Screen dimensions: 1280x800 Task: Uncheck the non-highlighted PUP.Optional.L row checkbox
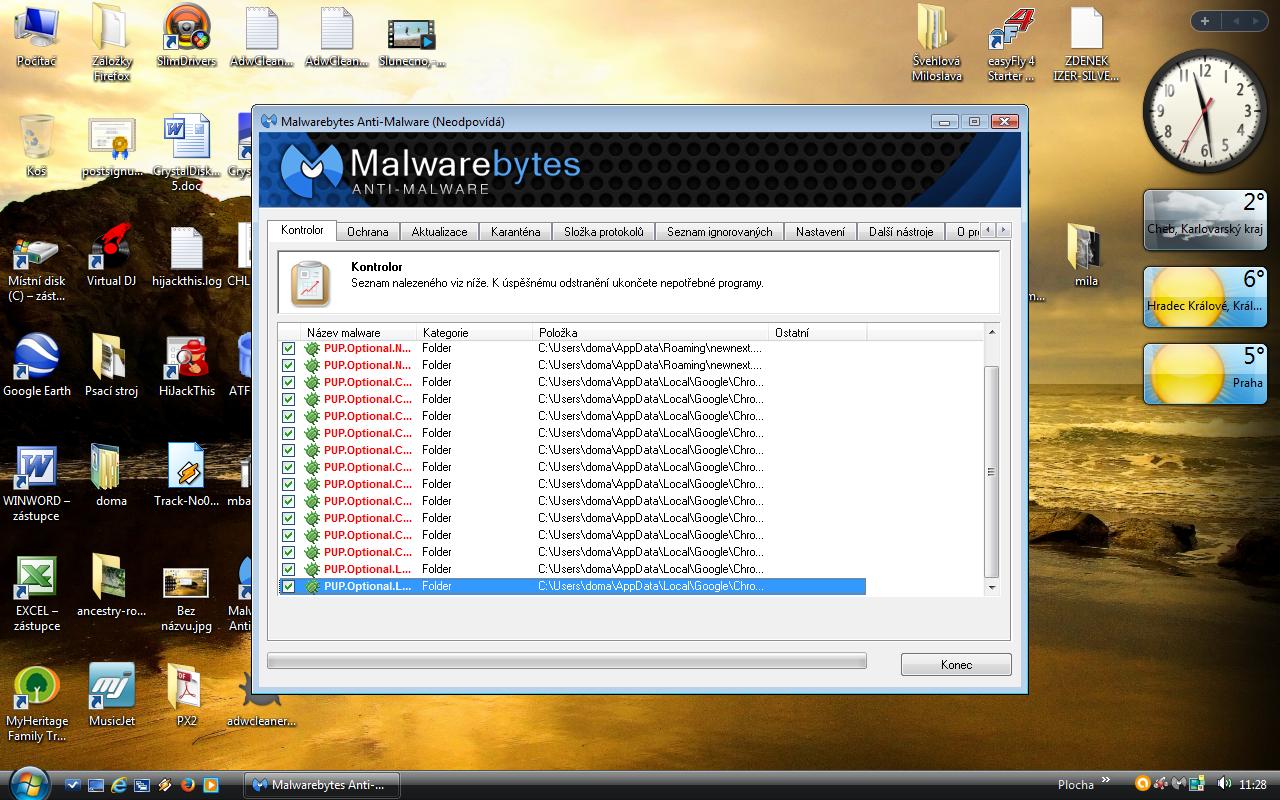click(288, 569)
